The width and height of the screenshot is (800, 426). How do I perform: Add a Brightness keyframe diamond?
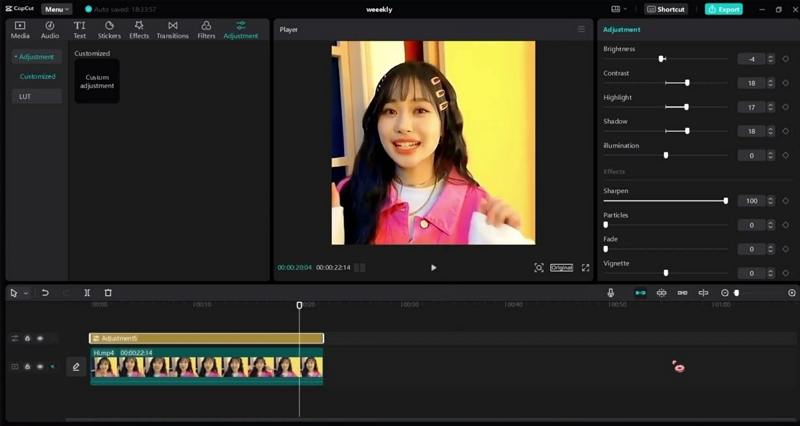pyautogui.click(x=786, y=59)
